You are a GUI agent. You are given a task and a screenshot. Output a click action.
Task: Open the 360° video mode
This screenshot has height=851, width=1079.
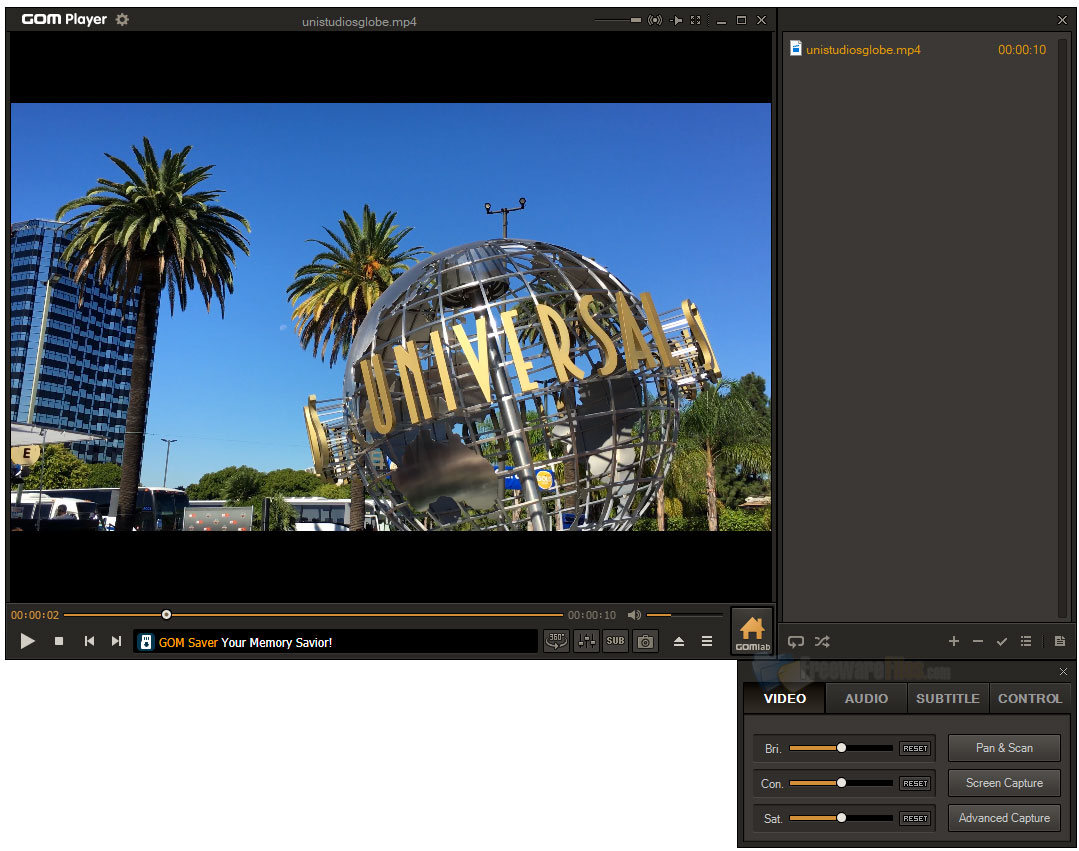(556, 641)
